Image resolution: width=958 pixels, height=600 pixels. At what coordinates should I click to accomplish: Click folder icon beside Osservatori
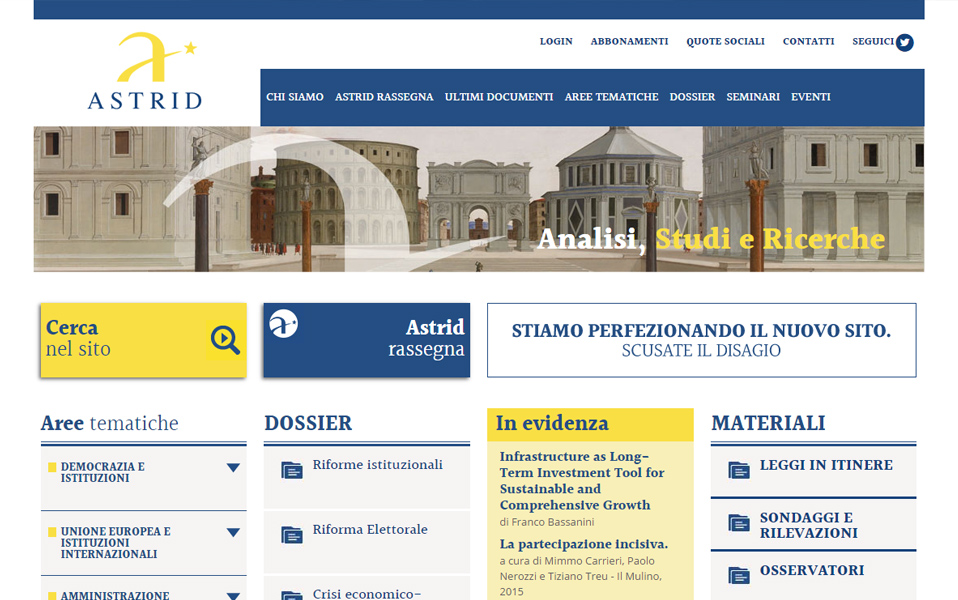(739, 575)
